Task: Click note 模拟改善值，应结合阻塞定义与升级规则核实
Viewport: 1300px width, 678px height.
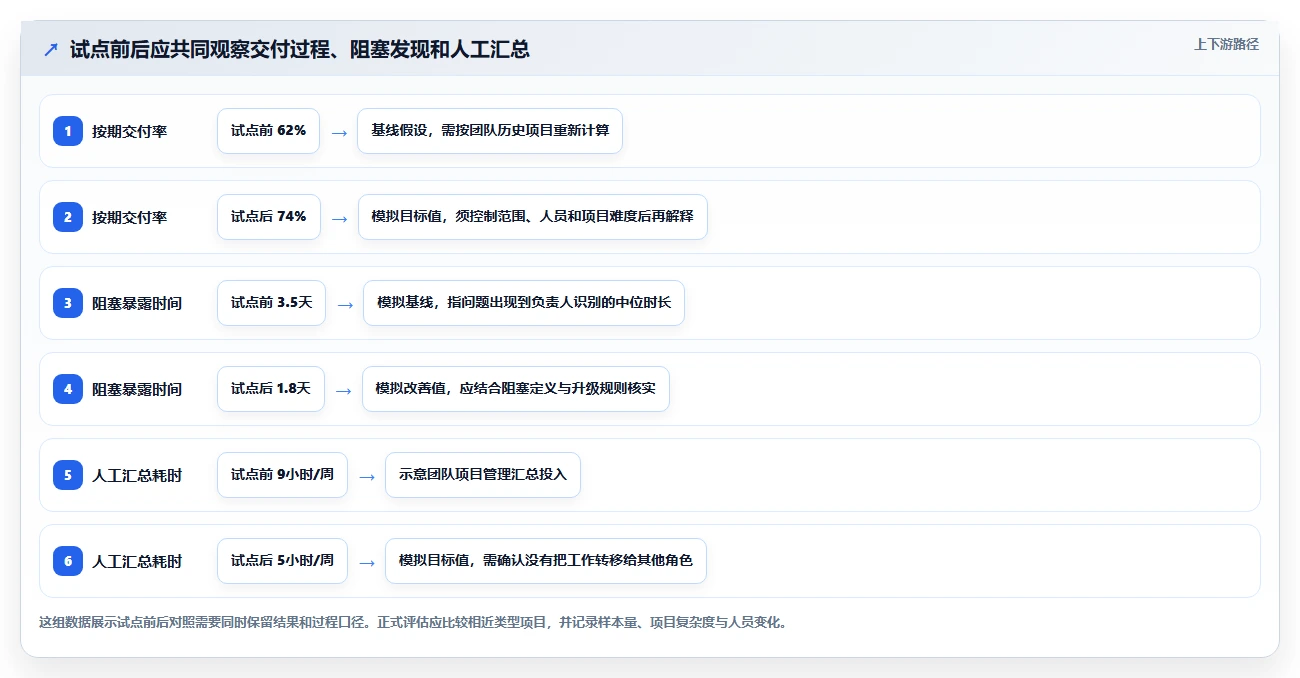Action: [x=516, y=389]
